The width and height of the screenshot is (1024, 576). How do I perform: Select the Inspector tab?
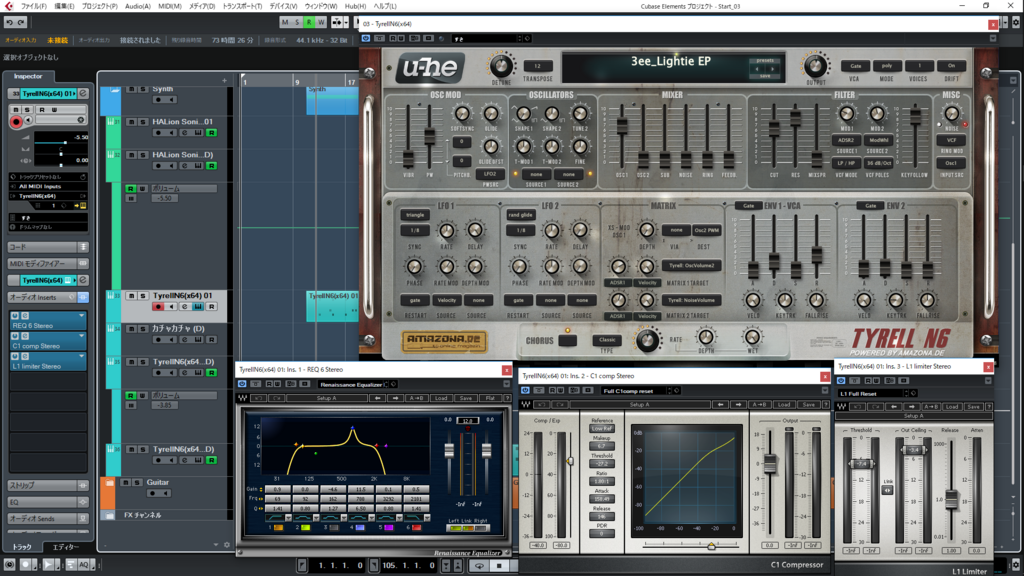point(28,76)
